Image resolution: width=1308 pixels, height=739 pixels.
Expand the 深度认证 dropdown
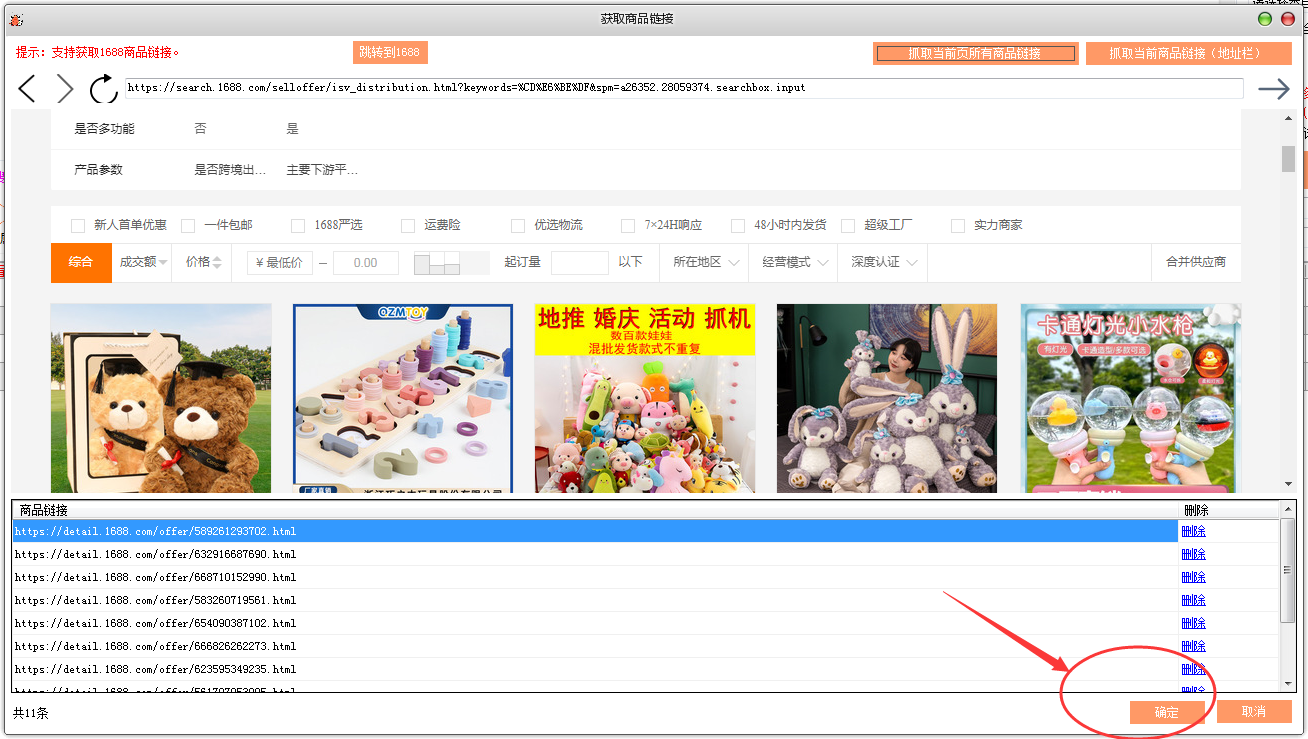[x=884, y=262]
